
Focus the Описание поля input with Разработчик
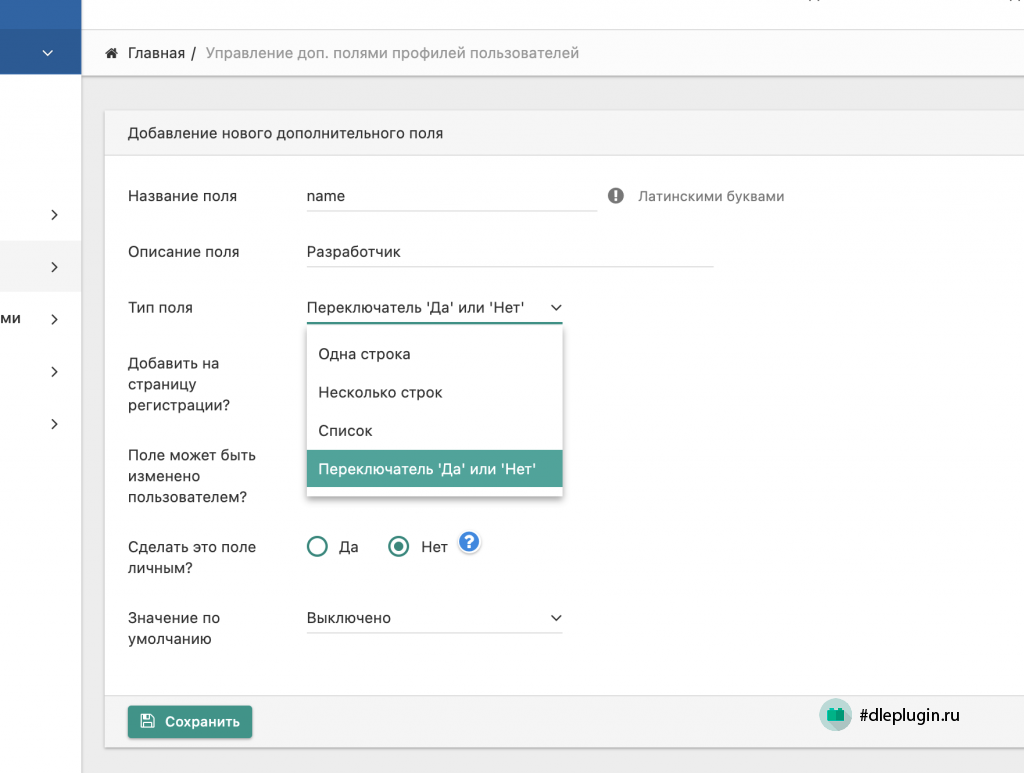(x=510, y=252)
